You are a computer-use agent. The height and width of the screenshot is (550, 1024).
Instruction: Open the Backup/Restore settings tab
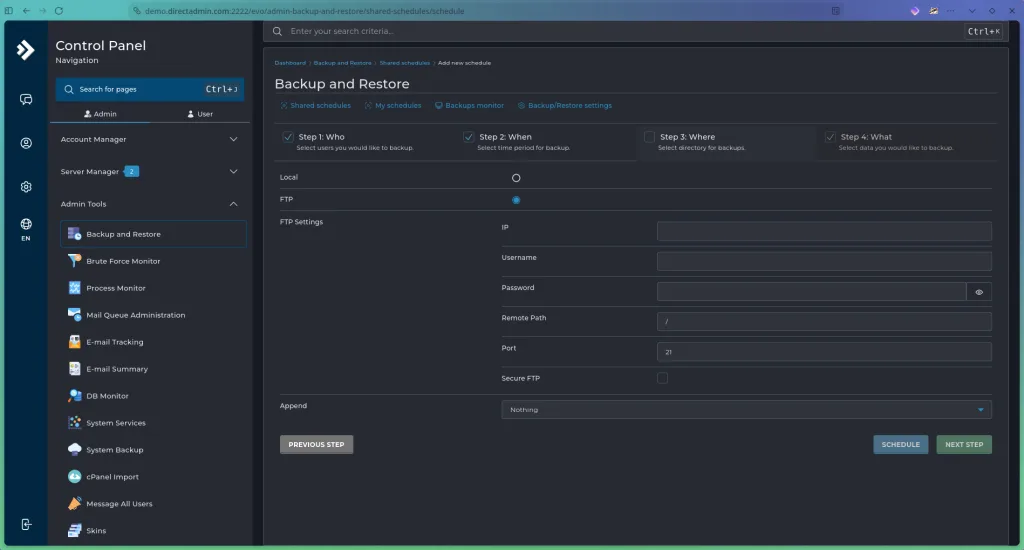[564, 105]
